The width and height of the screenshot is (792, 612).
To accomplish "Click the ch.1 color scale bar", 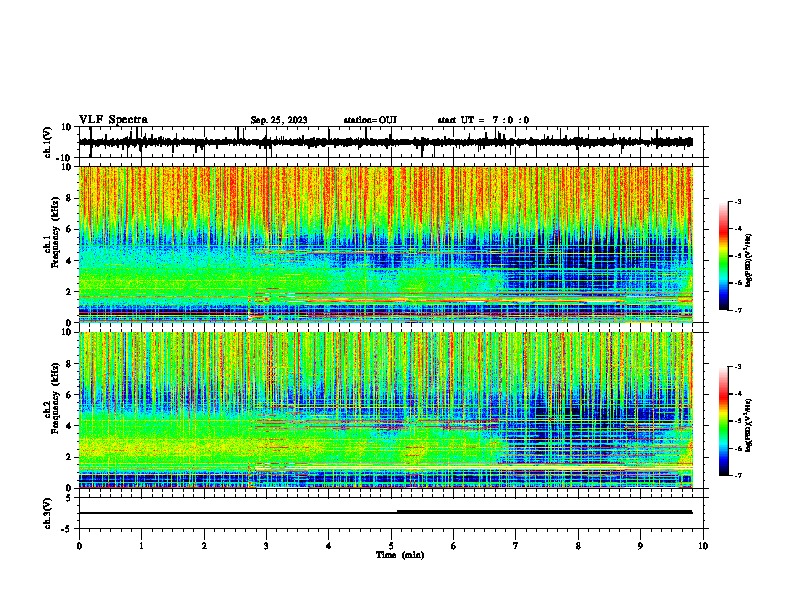I will click(x=723, y=256).
